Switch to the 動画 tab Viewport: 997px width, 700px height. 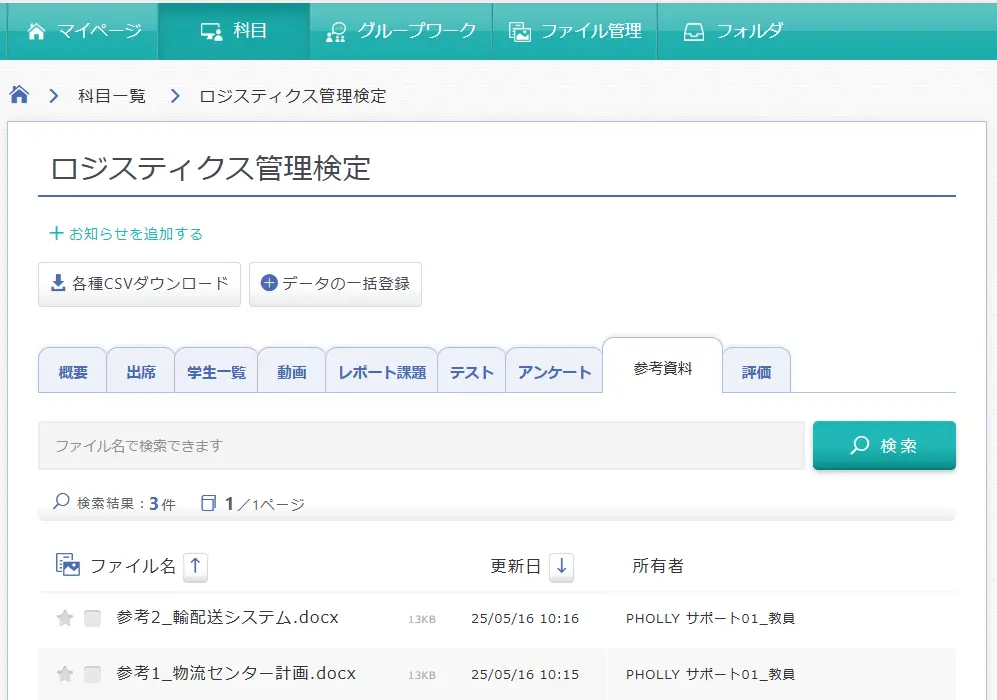[292, 372]
